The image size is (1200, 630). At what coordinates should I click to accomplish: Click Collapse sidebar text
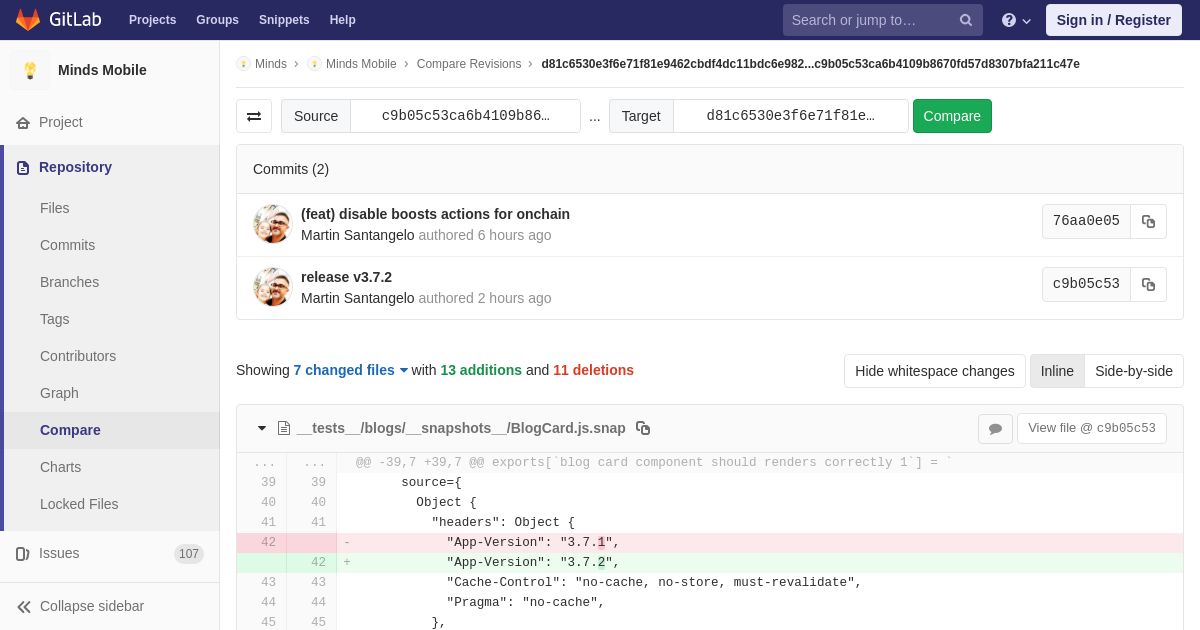click(92, 606)
